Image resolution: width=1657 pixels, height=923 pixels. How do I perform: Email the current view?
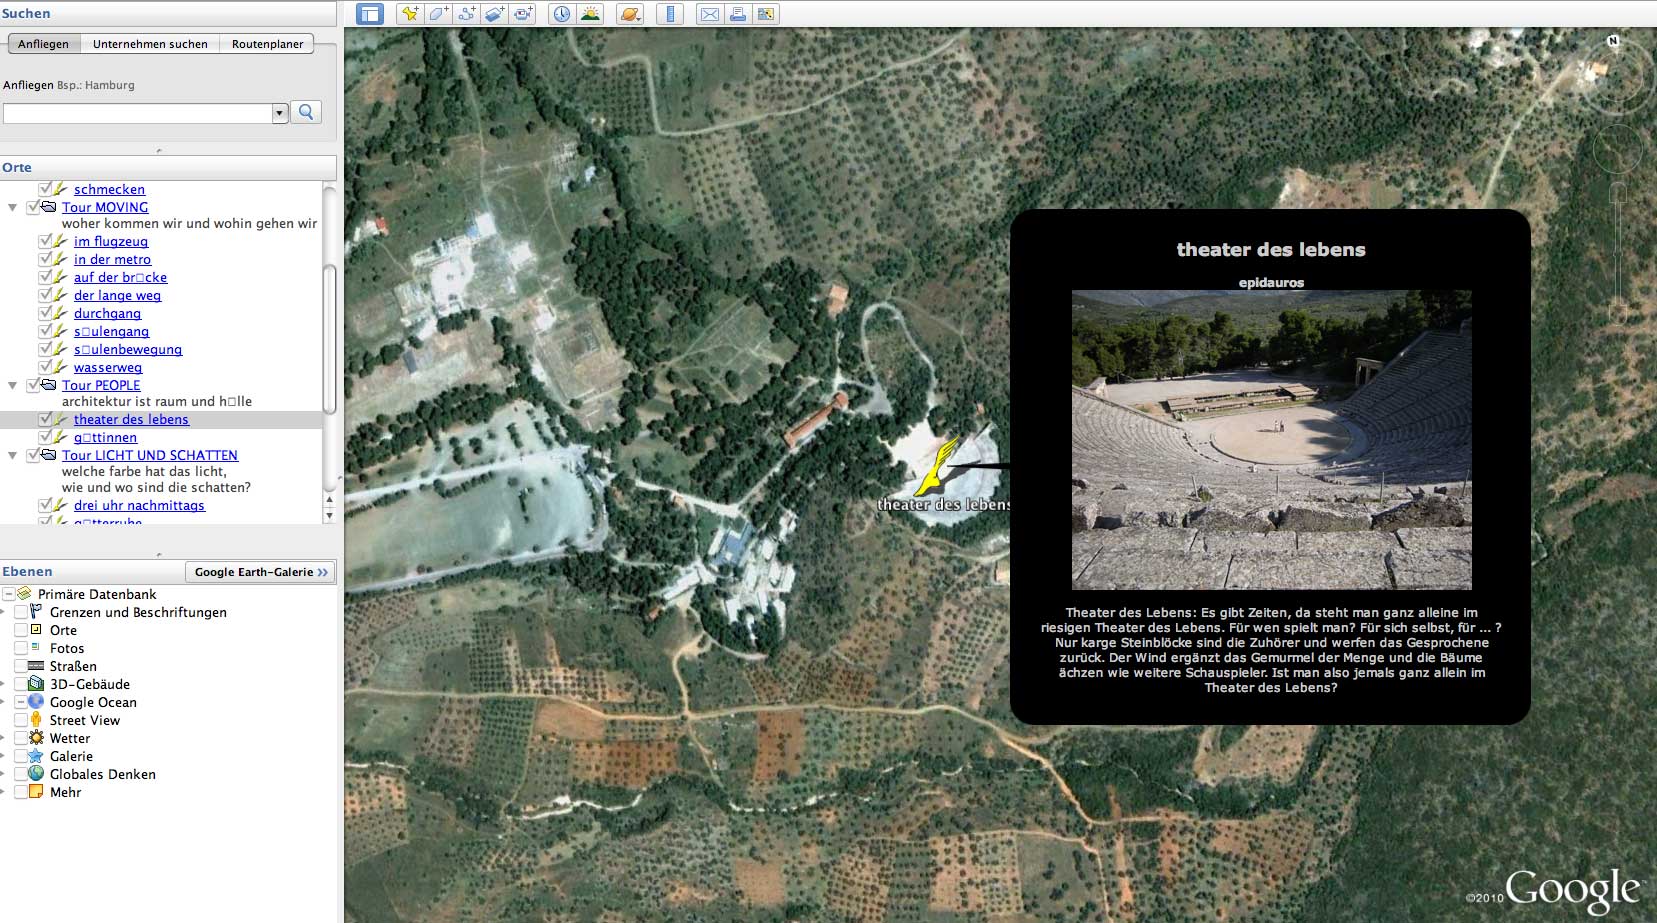[710, 14]
